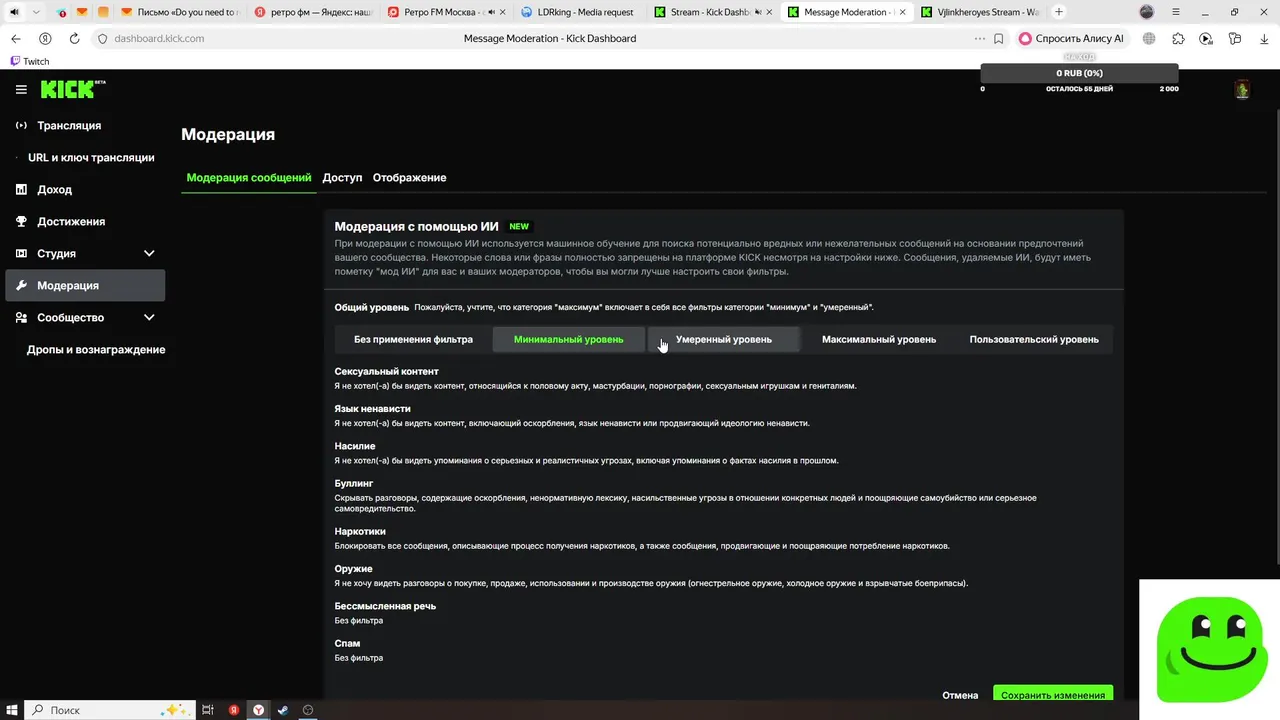This screenshot has width=1280, height=720.
Task: Click the Сексуальный контент heading
Action: 386,371
